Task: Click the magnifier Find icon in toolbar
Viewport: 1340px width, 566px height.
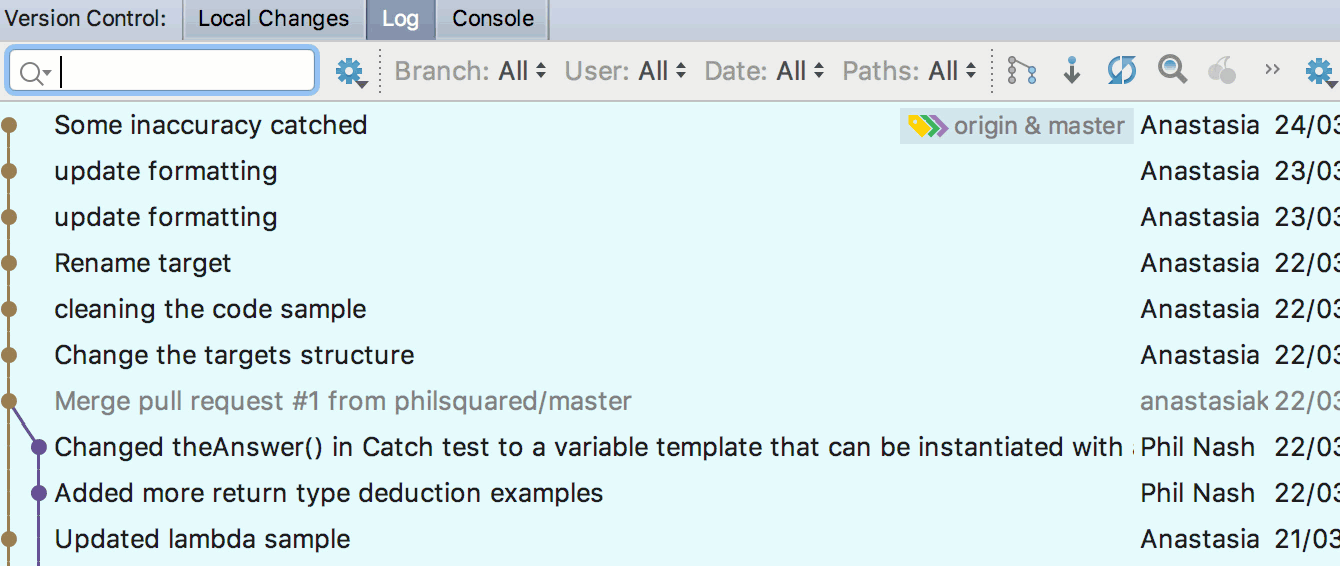Action: point(1172,69)
